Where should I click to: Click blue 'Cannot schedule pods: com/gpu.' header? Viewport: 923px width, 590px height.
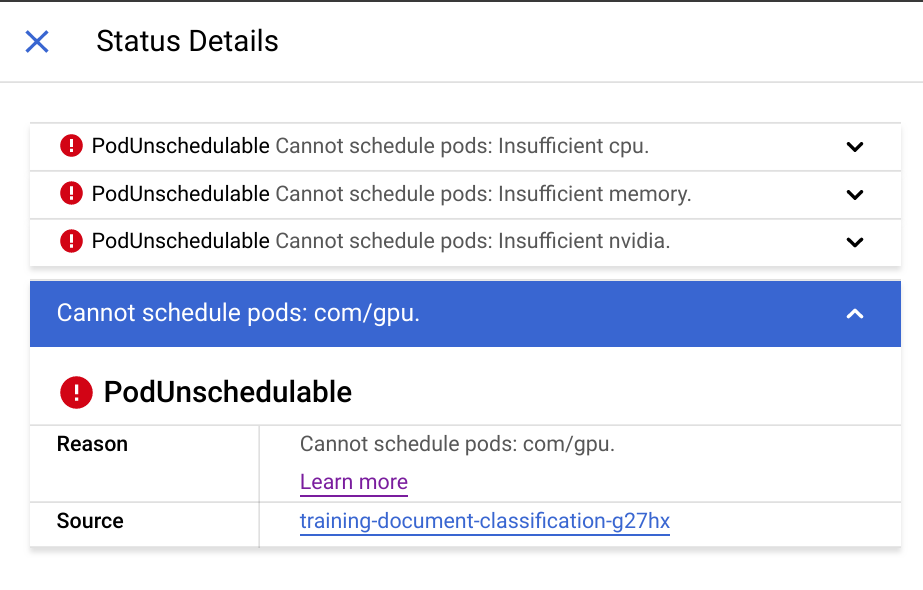(238, 314)
